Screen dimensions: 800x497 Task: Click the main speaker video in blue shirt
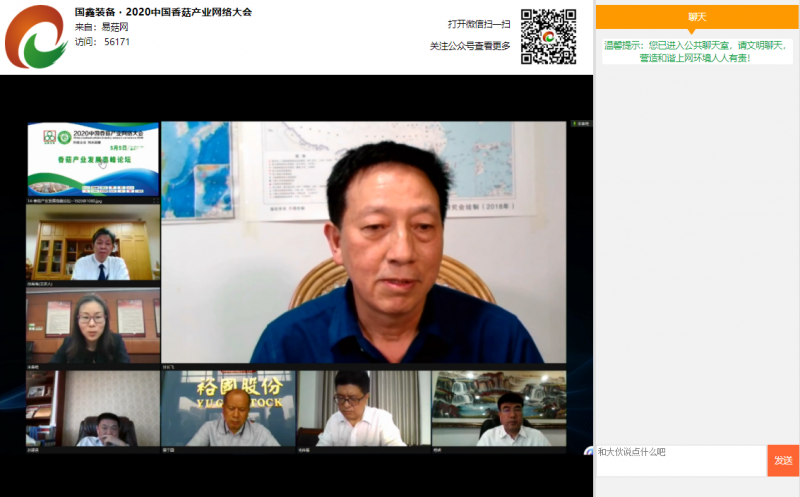point(363,242)
